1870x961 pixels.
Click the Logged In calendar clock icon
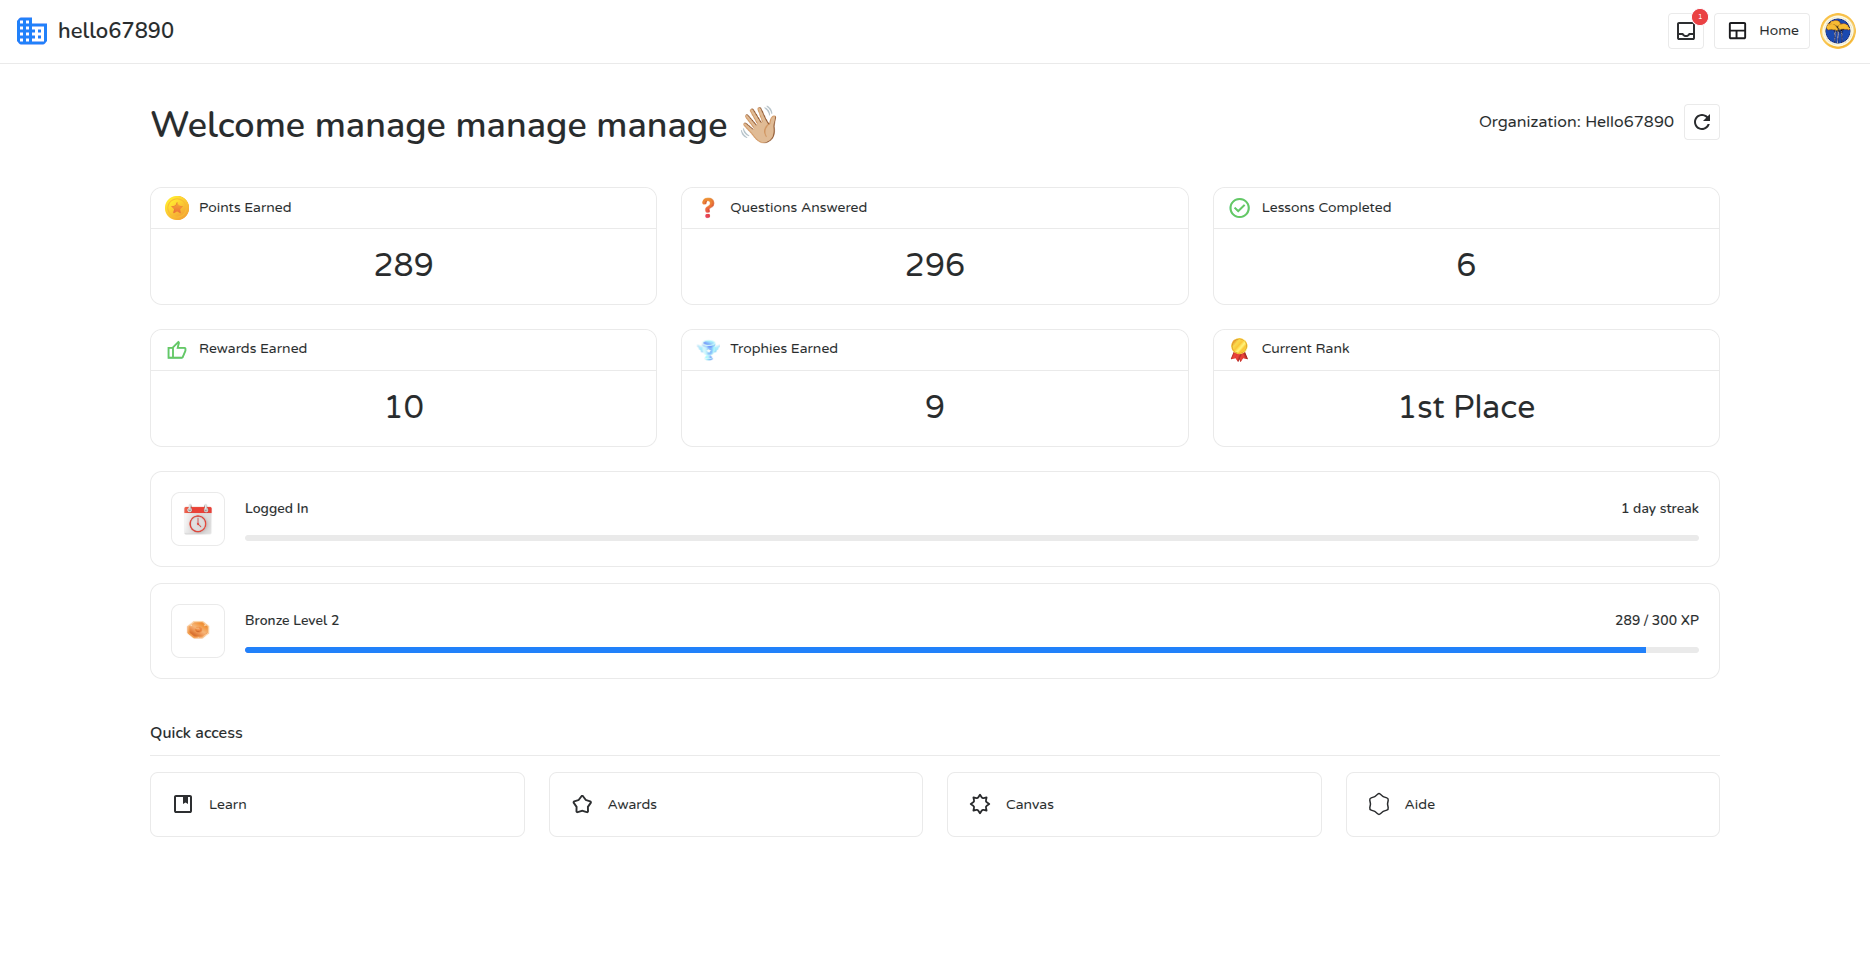198,519
